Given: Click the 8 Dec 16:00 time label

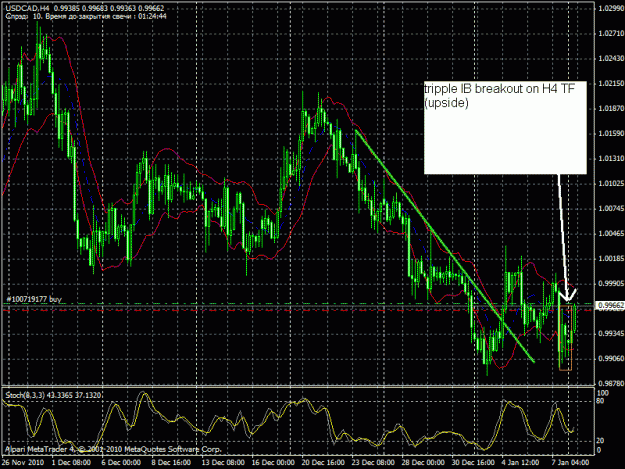Looking at the screenshot, I should tap(171, 463).
